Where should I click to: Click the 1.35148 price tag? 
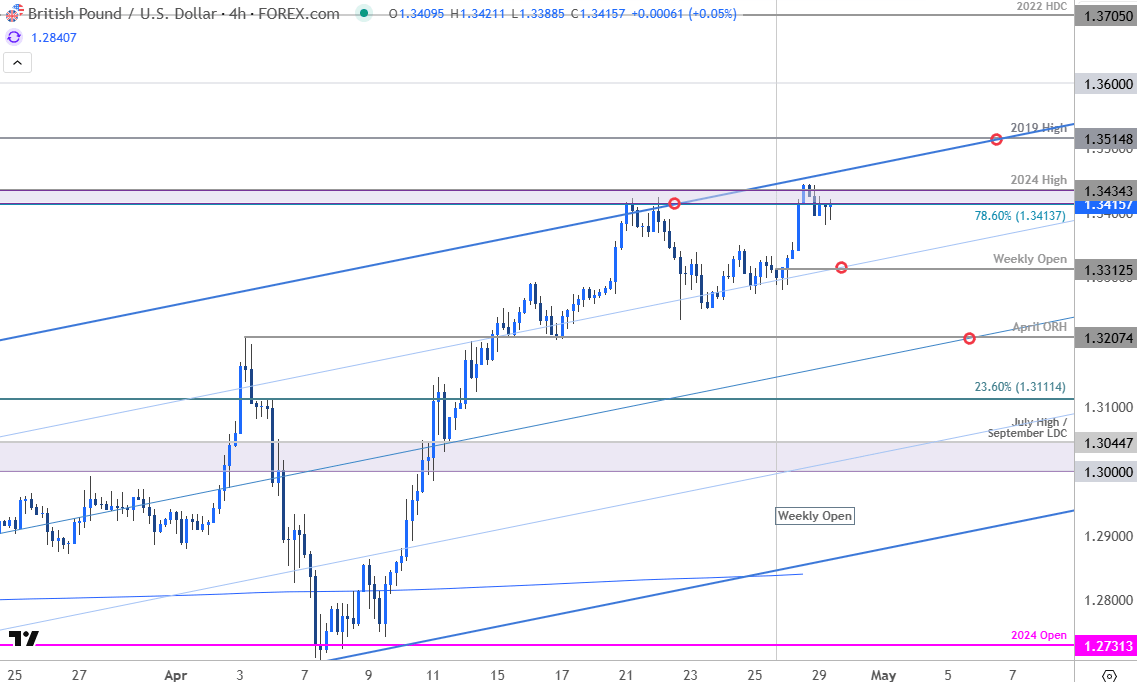pyautogui.click(x=1107, y=138)
